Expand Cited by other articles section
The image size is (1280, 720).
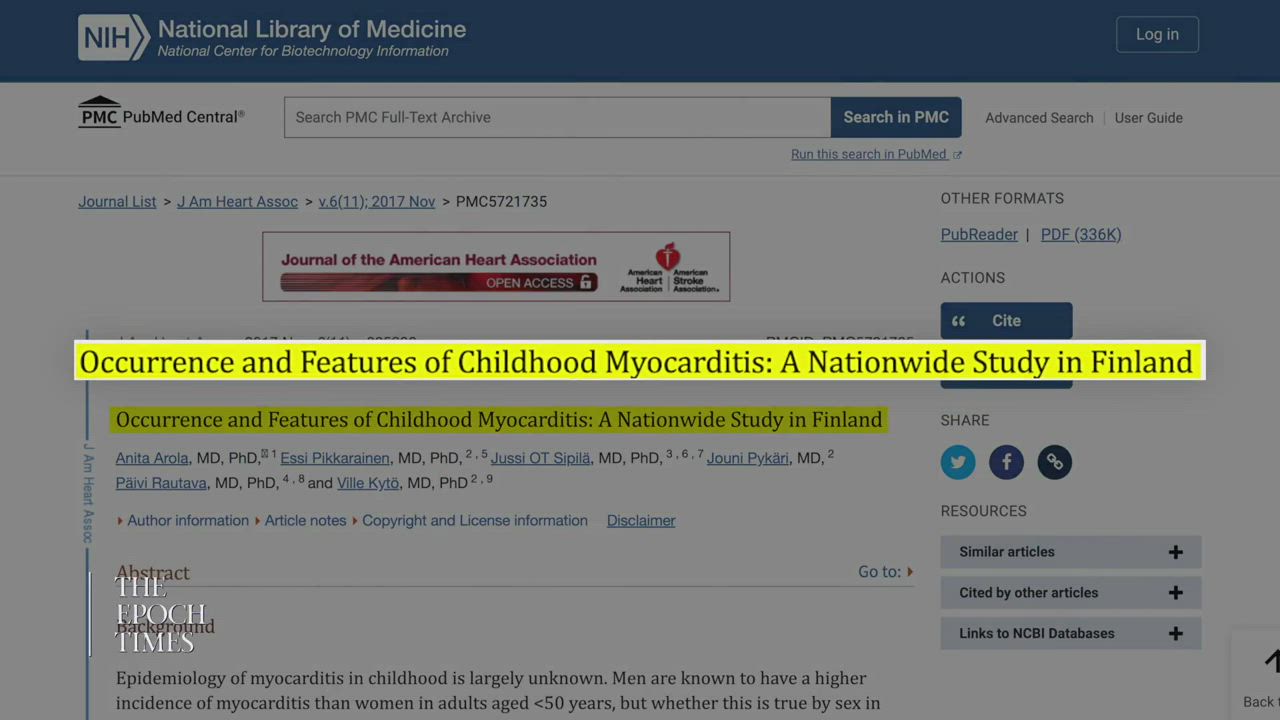click(1070, 593)
